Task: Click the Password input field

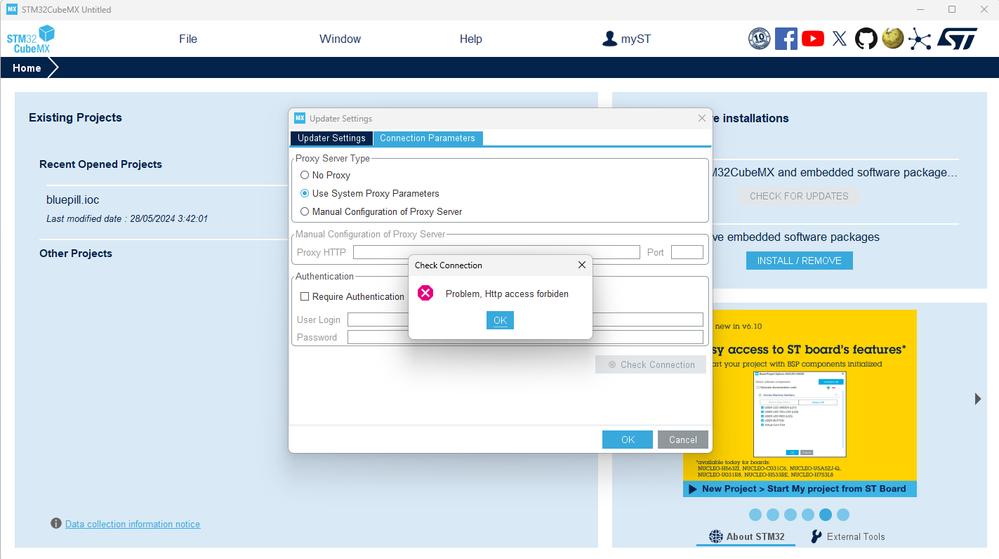Action: pos(525,337)
